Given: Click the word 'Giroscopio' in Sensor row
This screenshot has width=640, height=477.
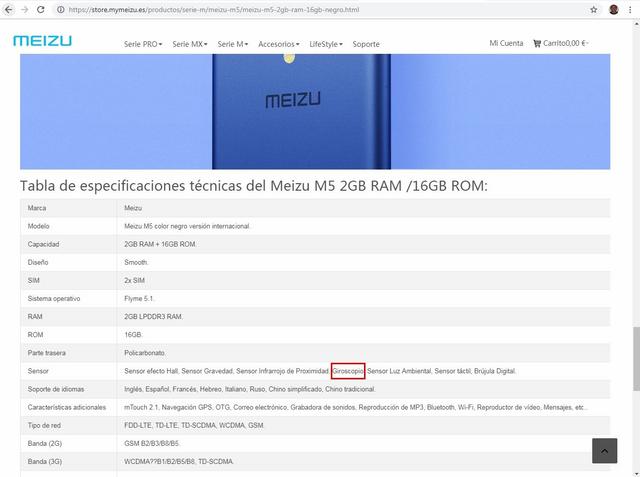Looking at the screenshot, I should point(348,371).
